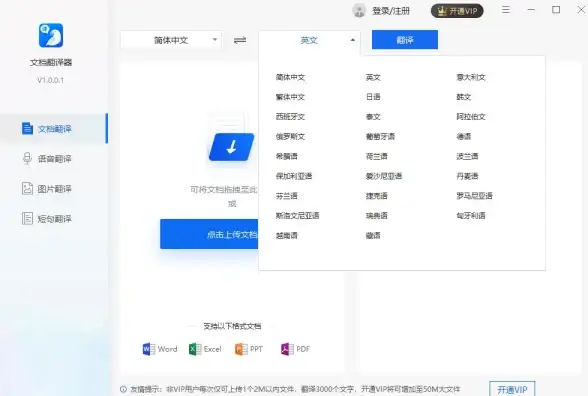Collapse the 英文 target language dropdown header
Screen dimensions: 588x396
(x=309, y=40)
